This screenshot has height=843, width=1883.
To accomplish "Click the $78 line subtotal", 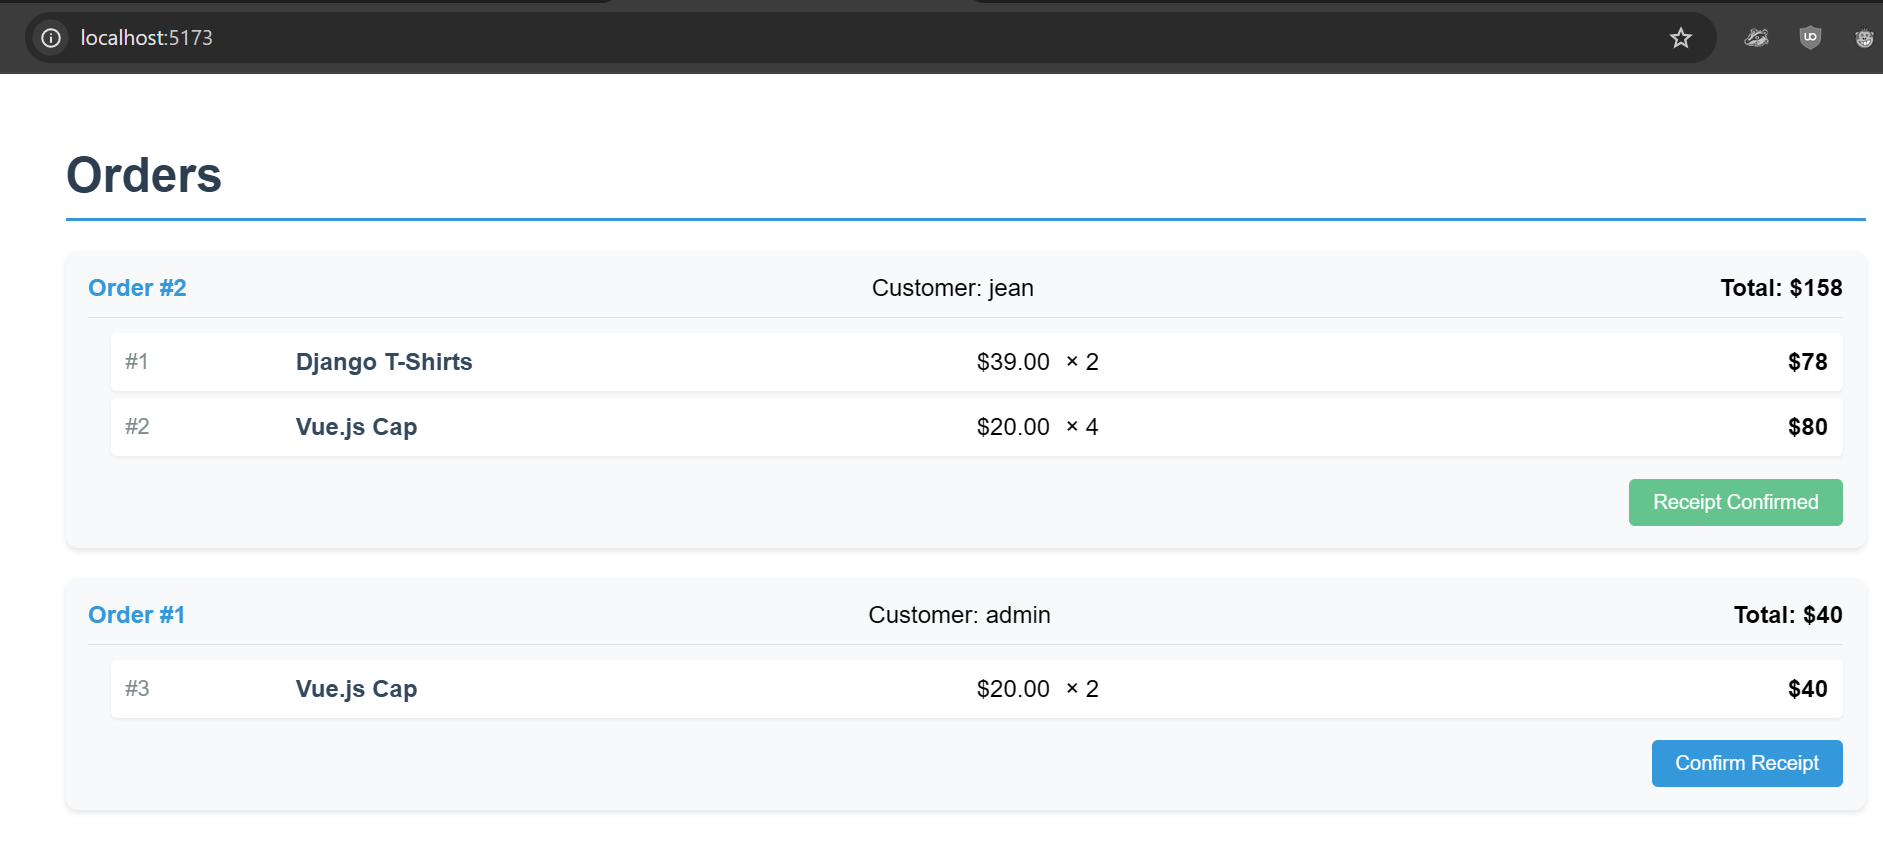I will (x=1807, y=362).
